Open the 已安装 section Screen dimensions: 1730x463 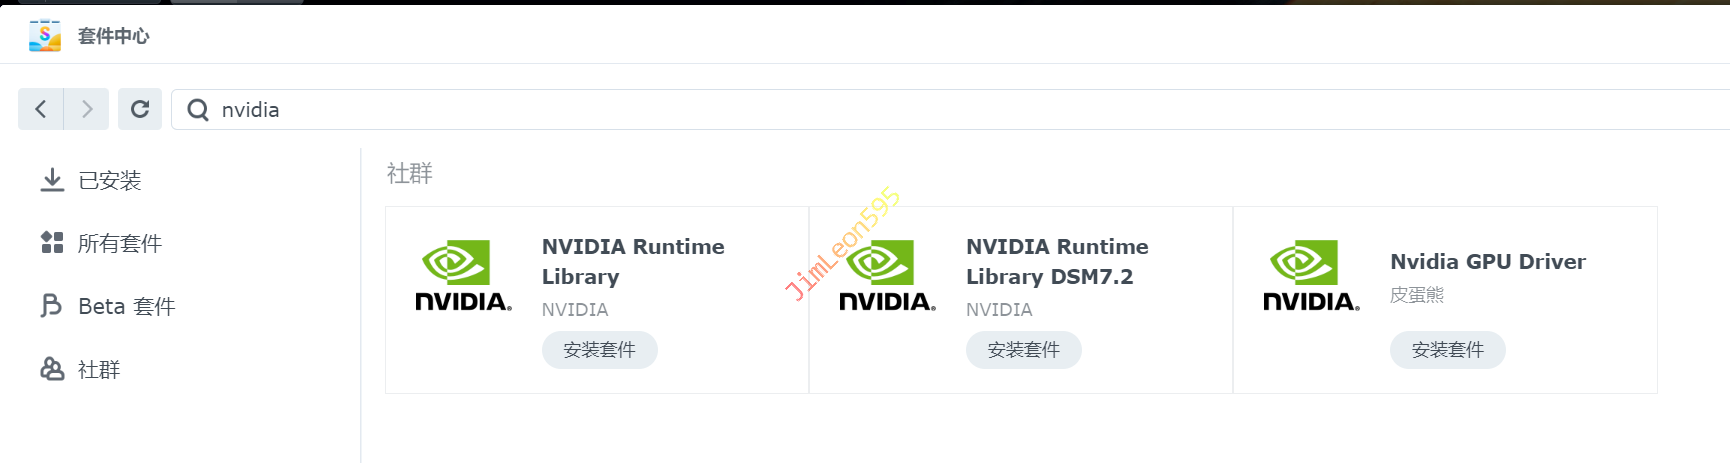click(x=110, y=181)
